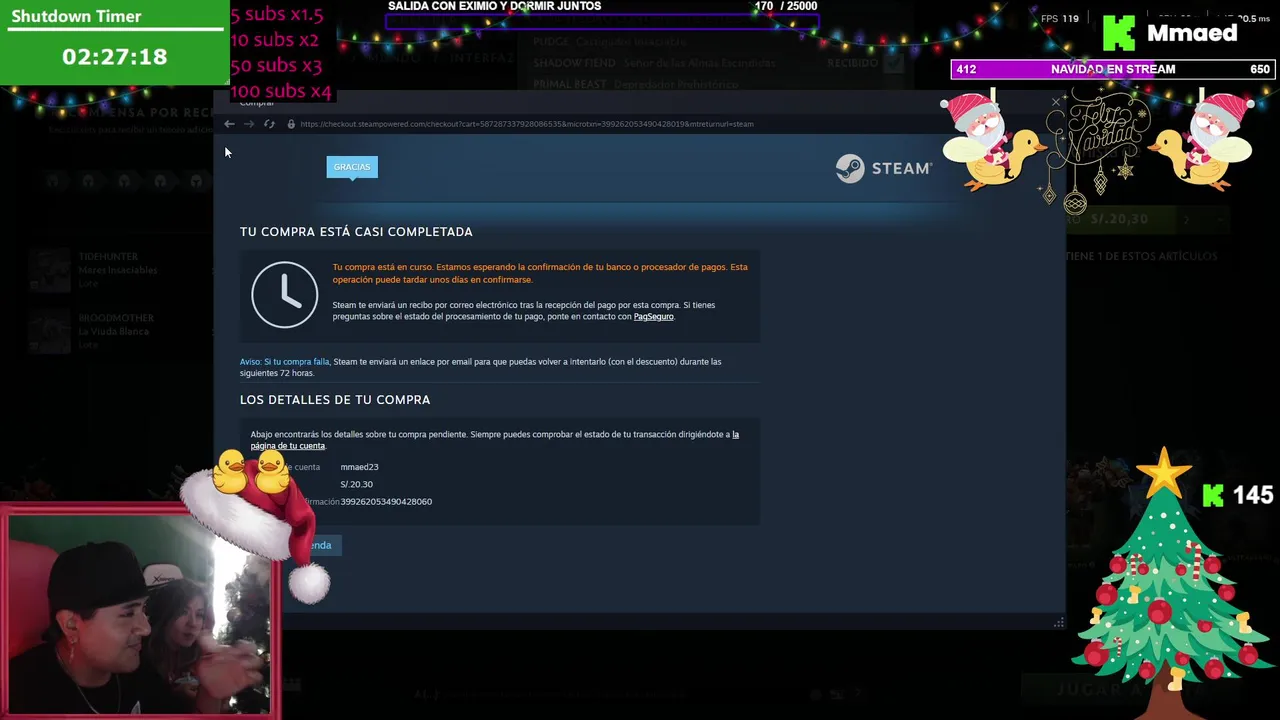Click heading "LOS DETALLES DE TU COMPRA"

(335, 399)
